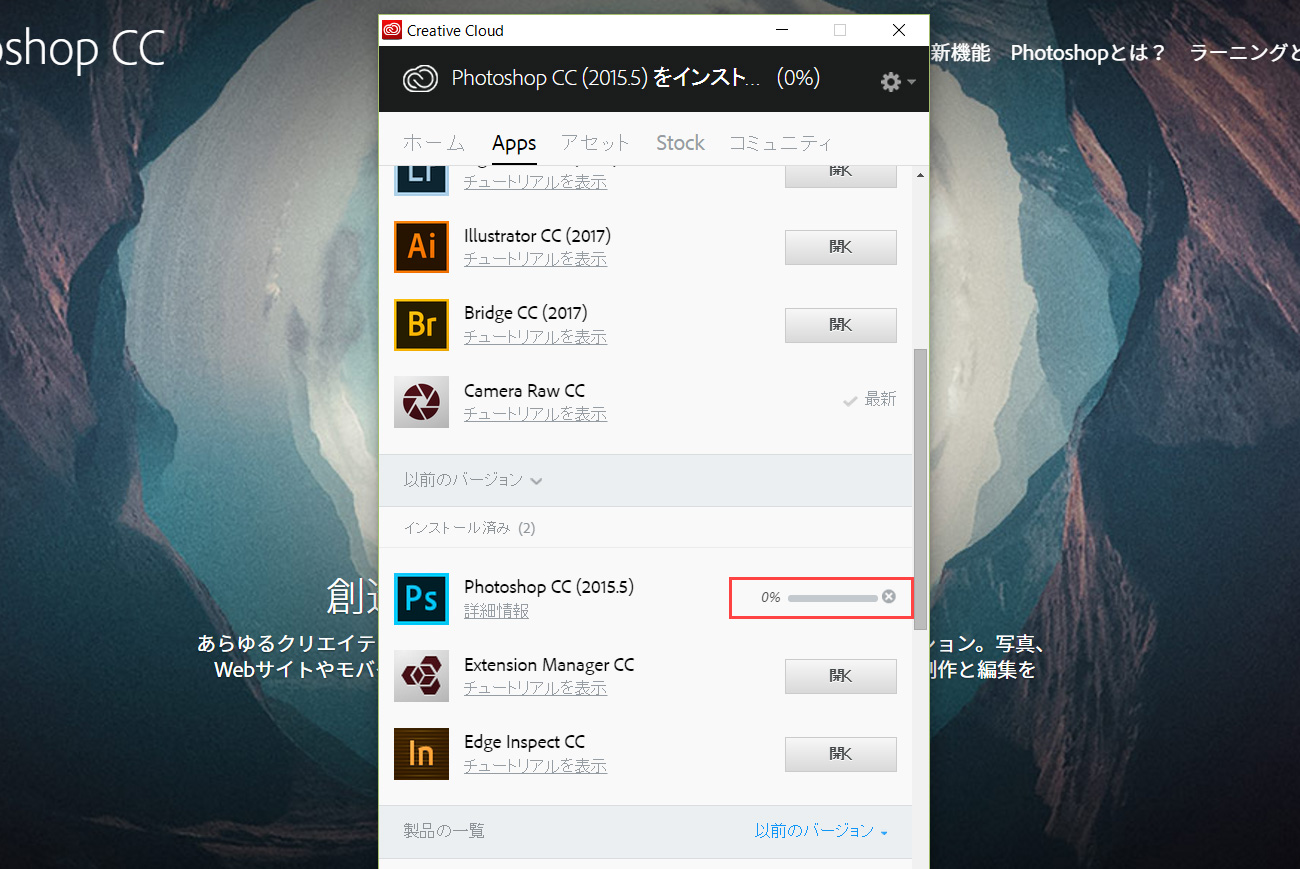Select the Apps tab
This screenshot has width=1300, height=869.
pos(514,143)
